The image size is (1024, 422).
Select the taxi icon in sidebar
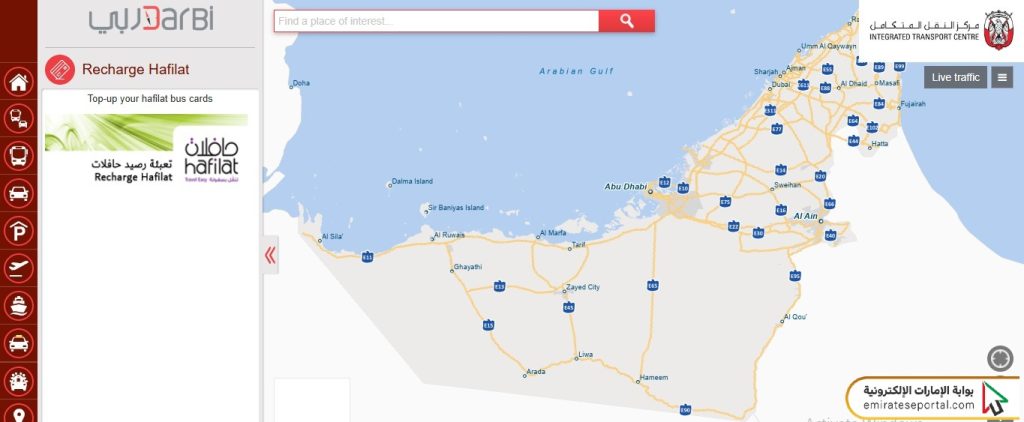pyautogui.click(x=18, y=343)
